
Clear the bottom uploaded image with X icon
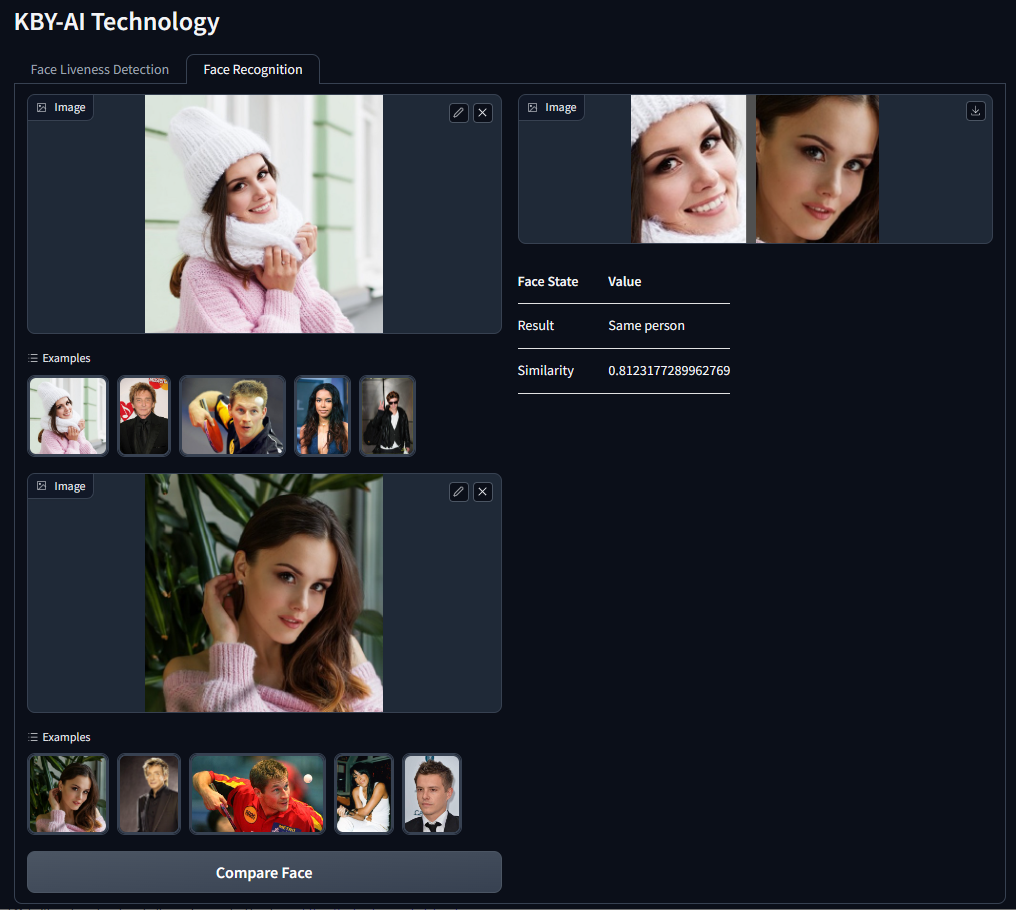[483, 492]
